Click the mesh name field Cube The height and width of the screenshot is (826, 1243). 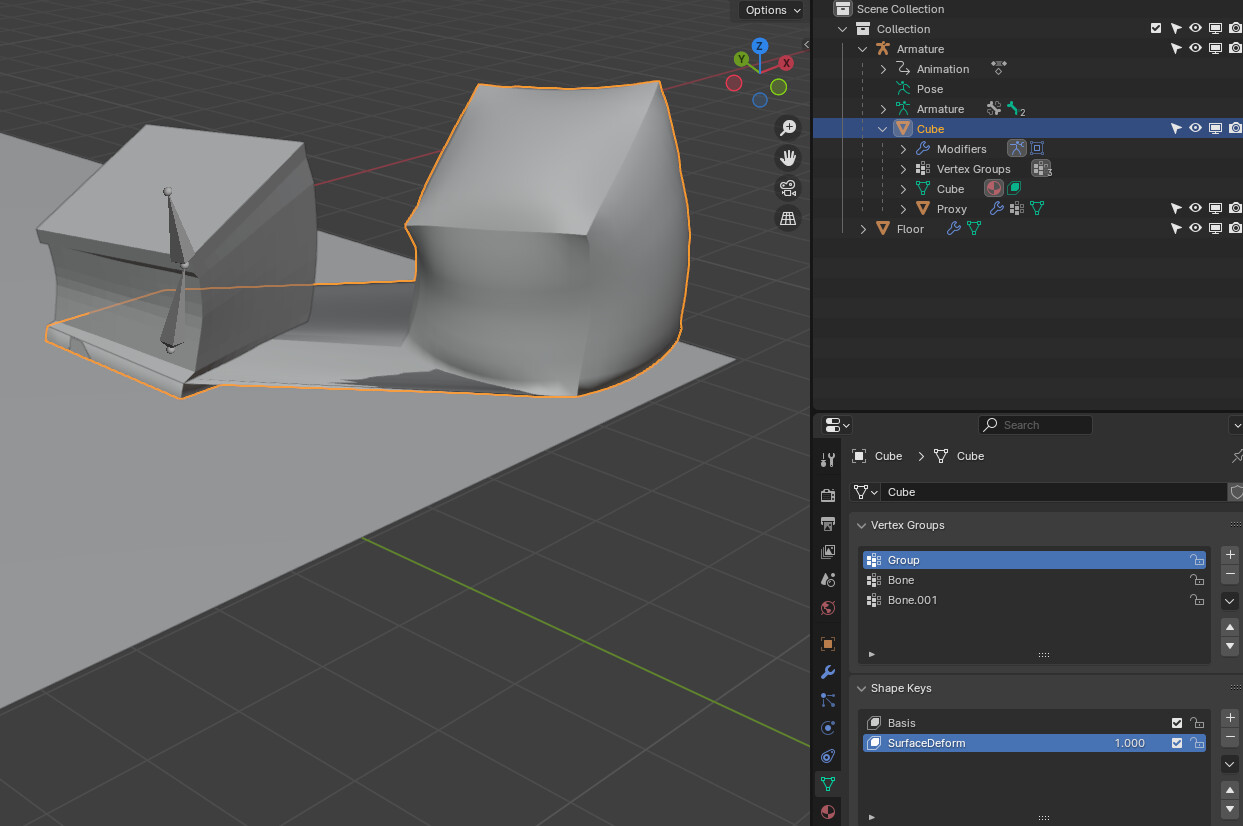point(1055,492)
